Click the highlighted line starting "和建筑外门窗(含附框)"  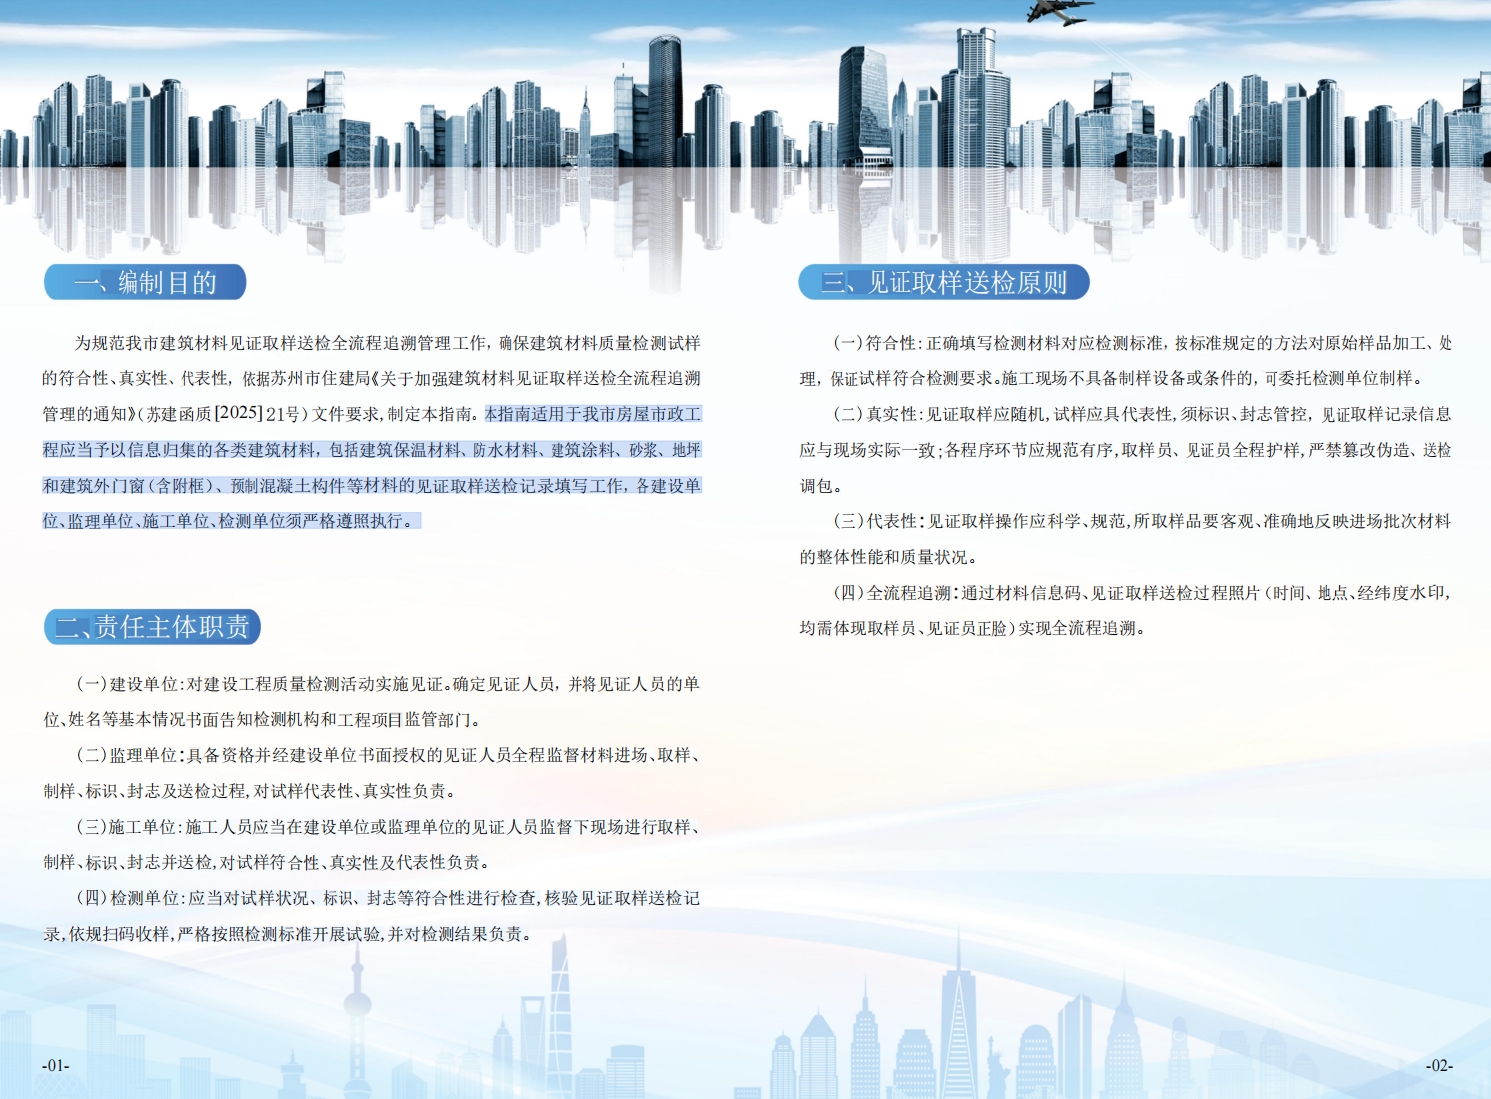(372, 486)
